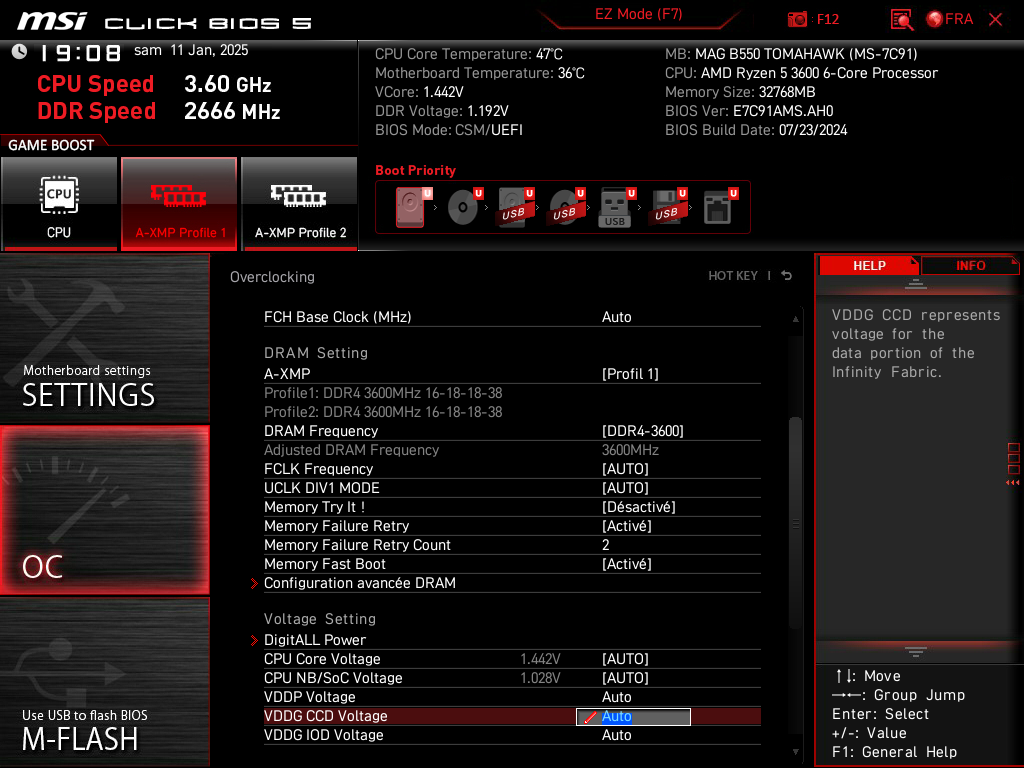Click the HOT KEY label
Screen dimensions: 1024x768
[x=733, y=276]
